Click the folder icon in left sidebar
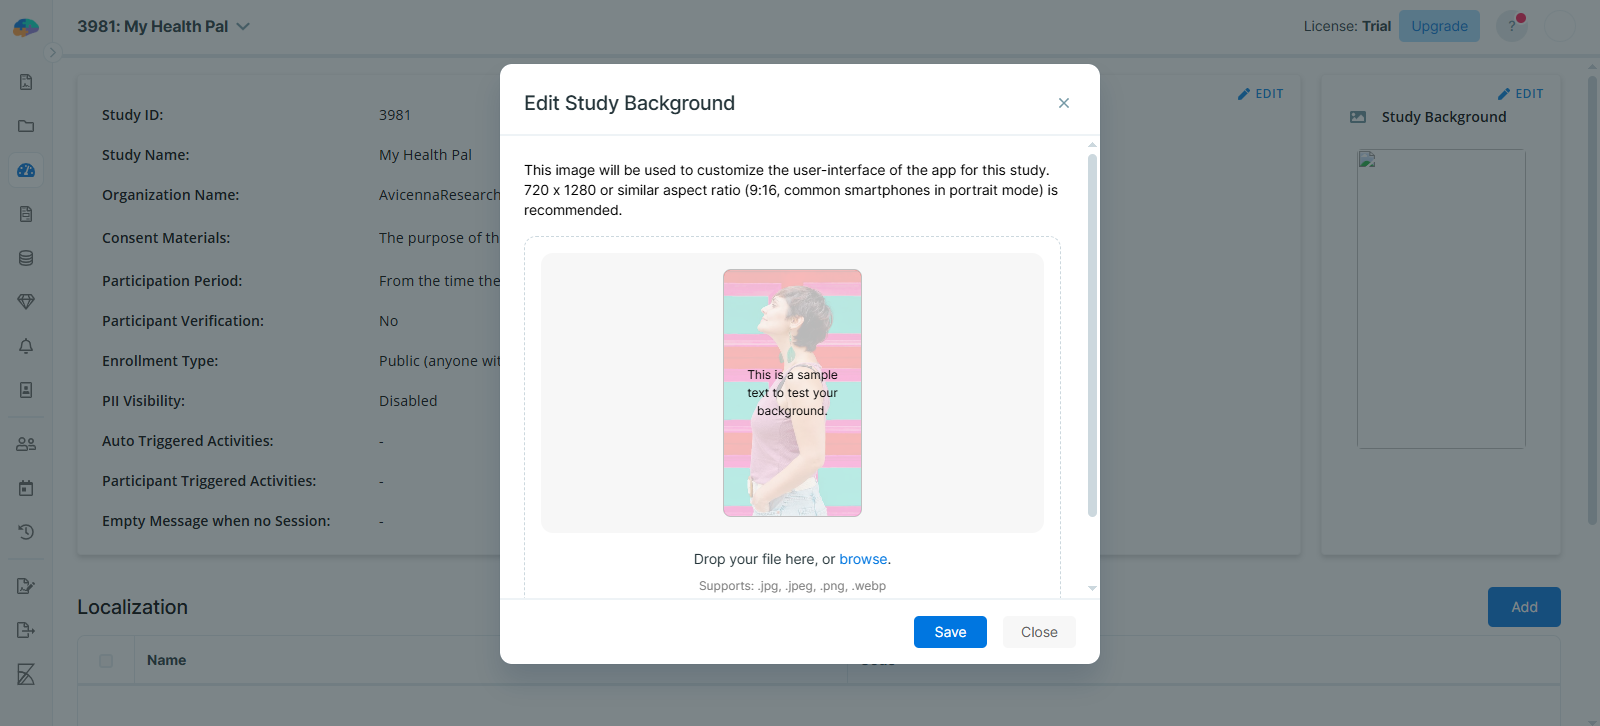The image size is (1600, 726). [26, 126]
